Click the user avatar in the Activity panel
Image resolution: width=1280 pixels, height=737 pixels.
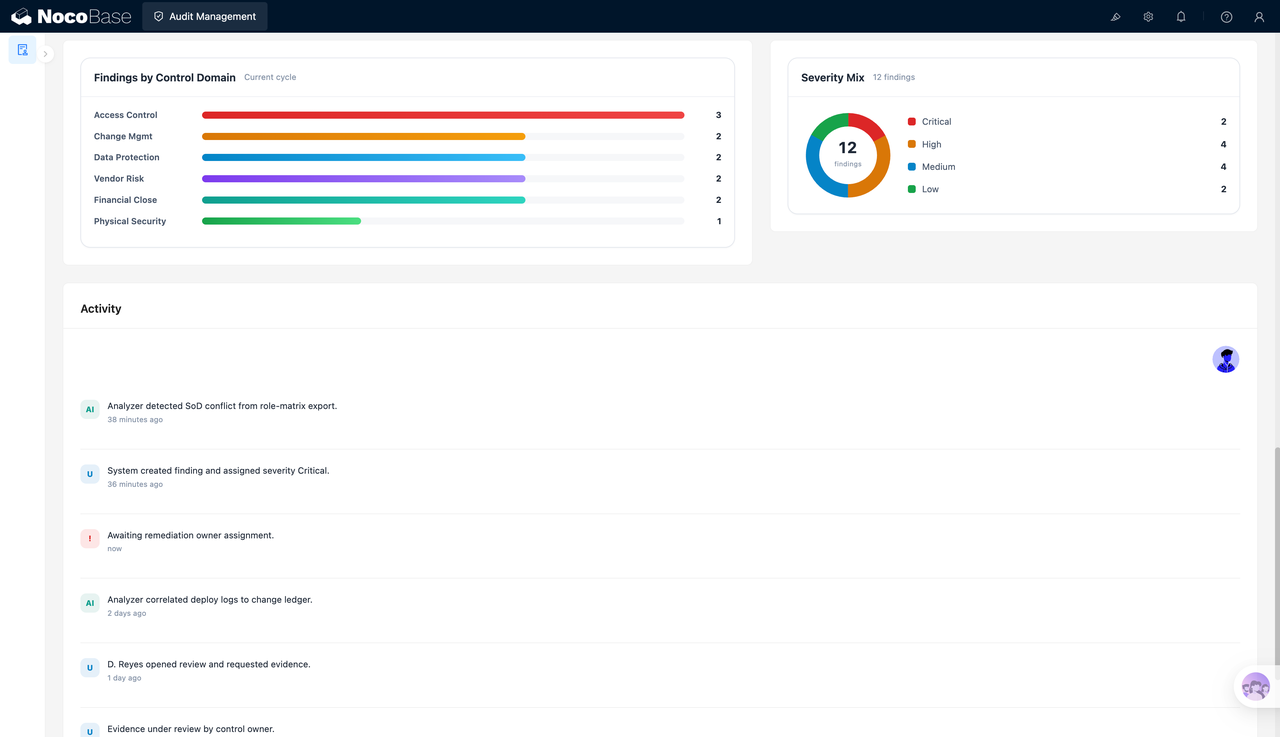pos(1226,360)
